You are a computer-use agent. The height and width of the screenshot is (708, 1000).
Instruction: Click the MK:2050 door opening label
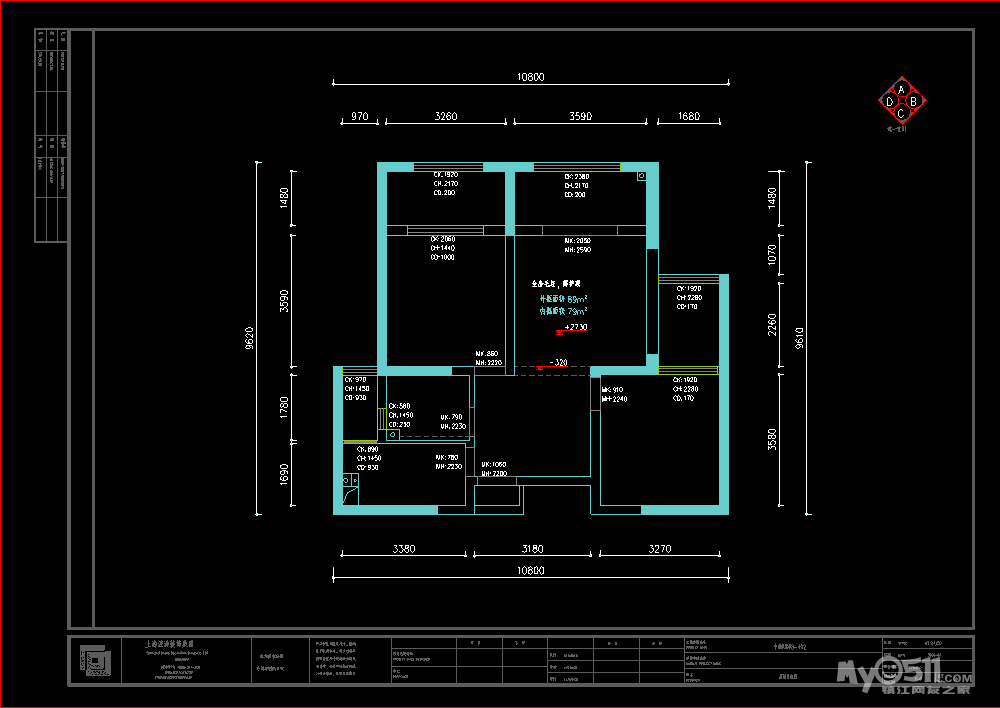(x=578, y=241)
